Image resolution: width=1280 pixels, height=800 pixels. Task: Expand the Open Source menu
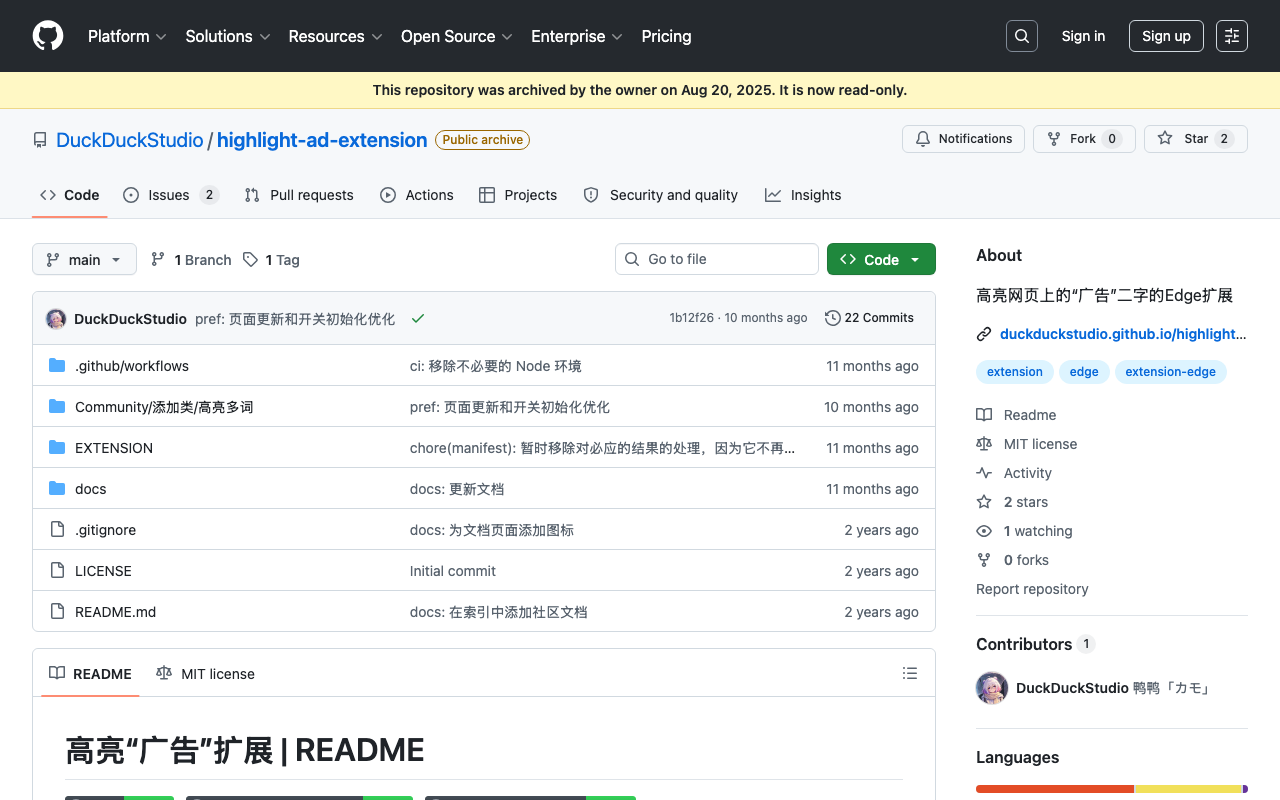456,36
